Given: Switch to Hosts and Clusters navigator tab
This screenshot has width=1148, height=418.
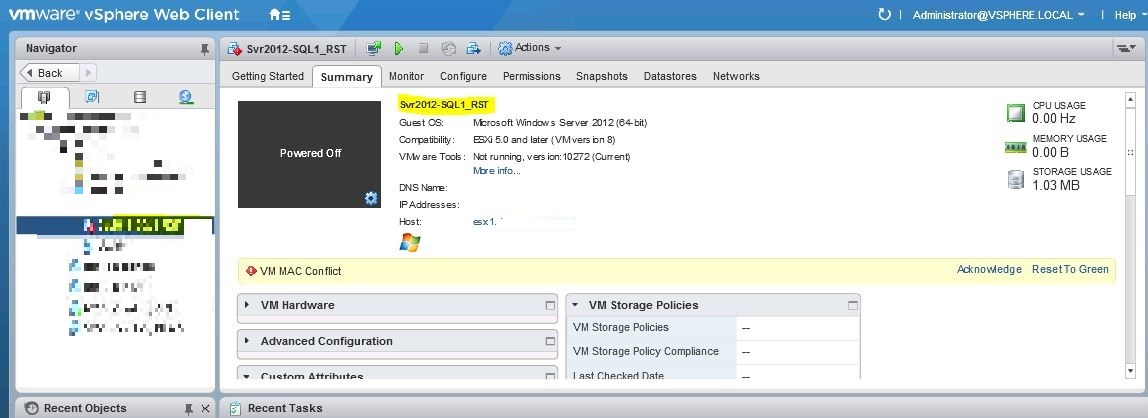Looking at the screenshot, I should [44, 97].
